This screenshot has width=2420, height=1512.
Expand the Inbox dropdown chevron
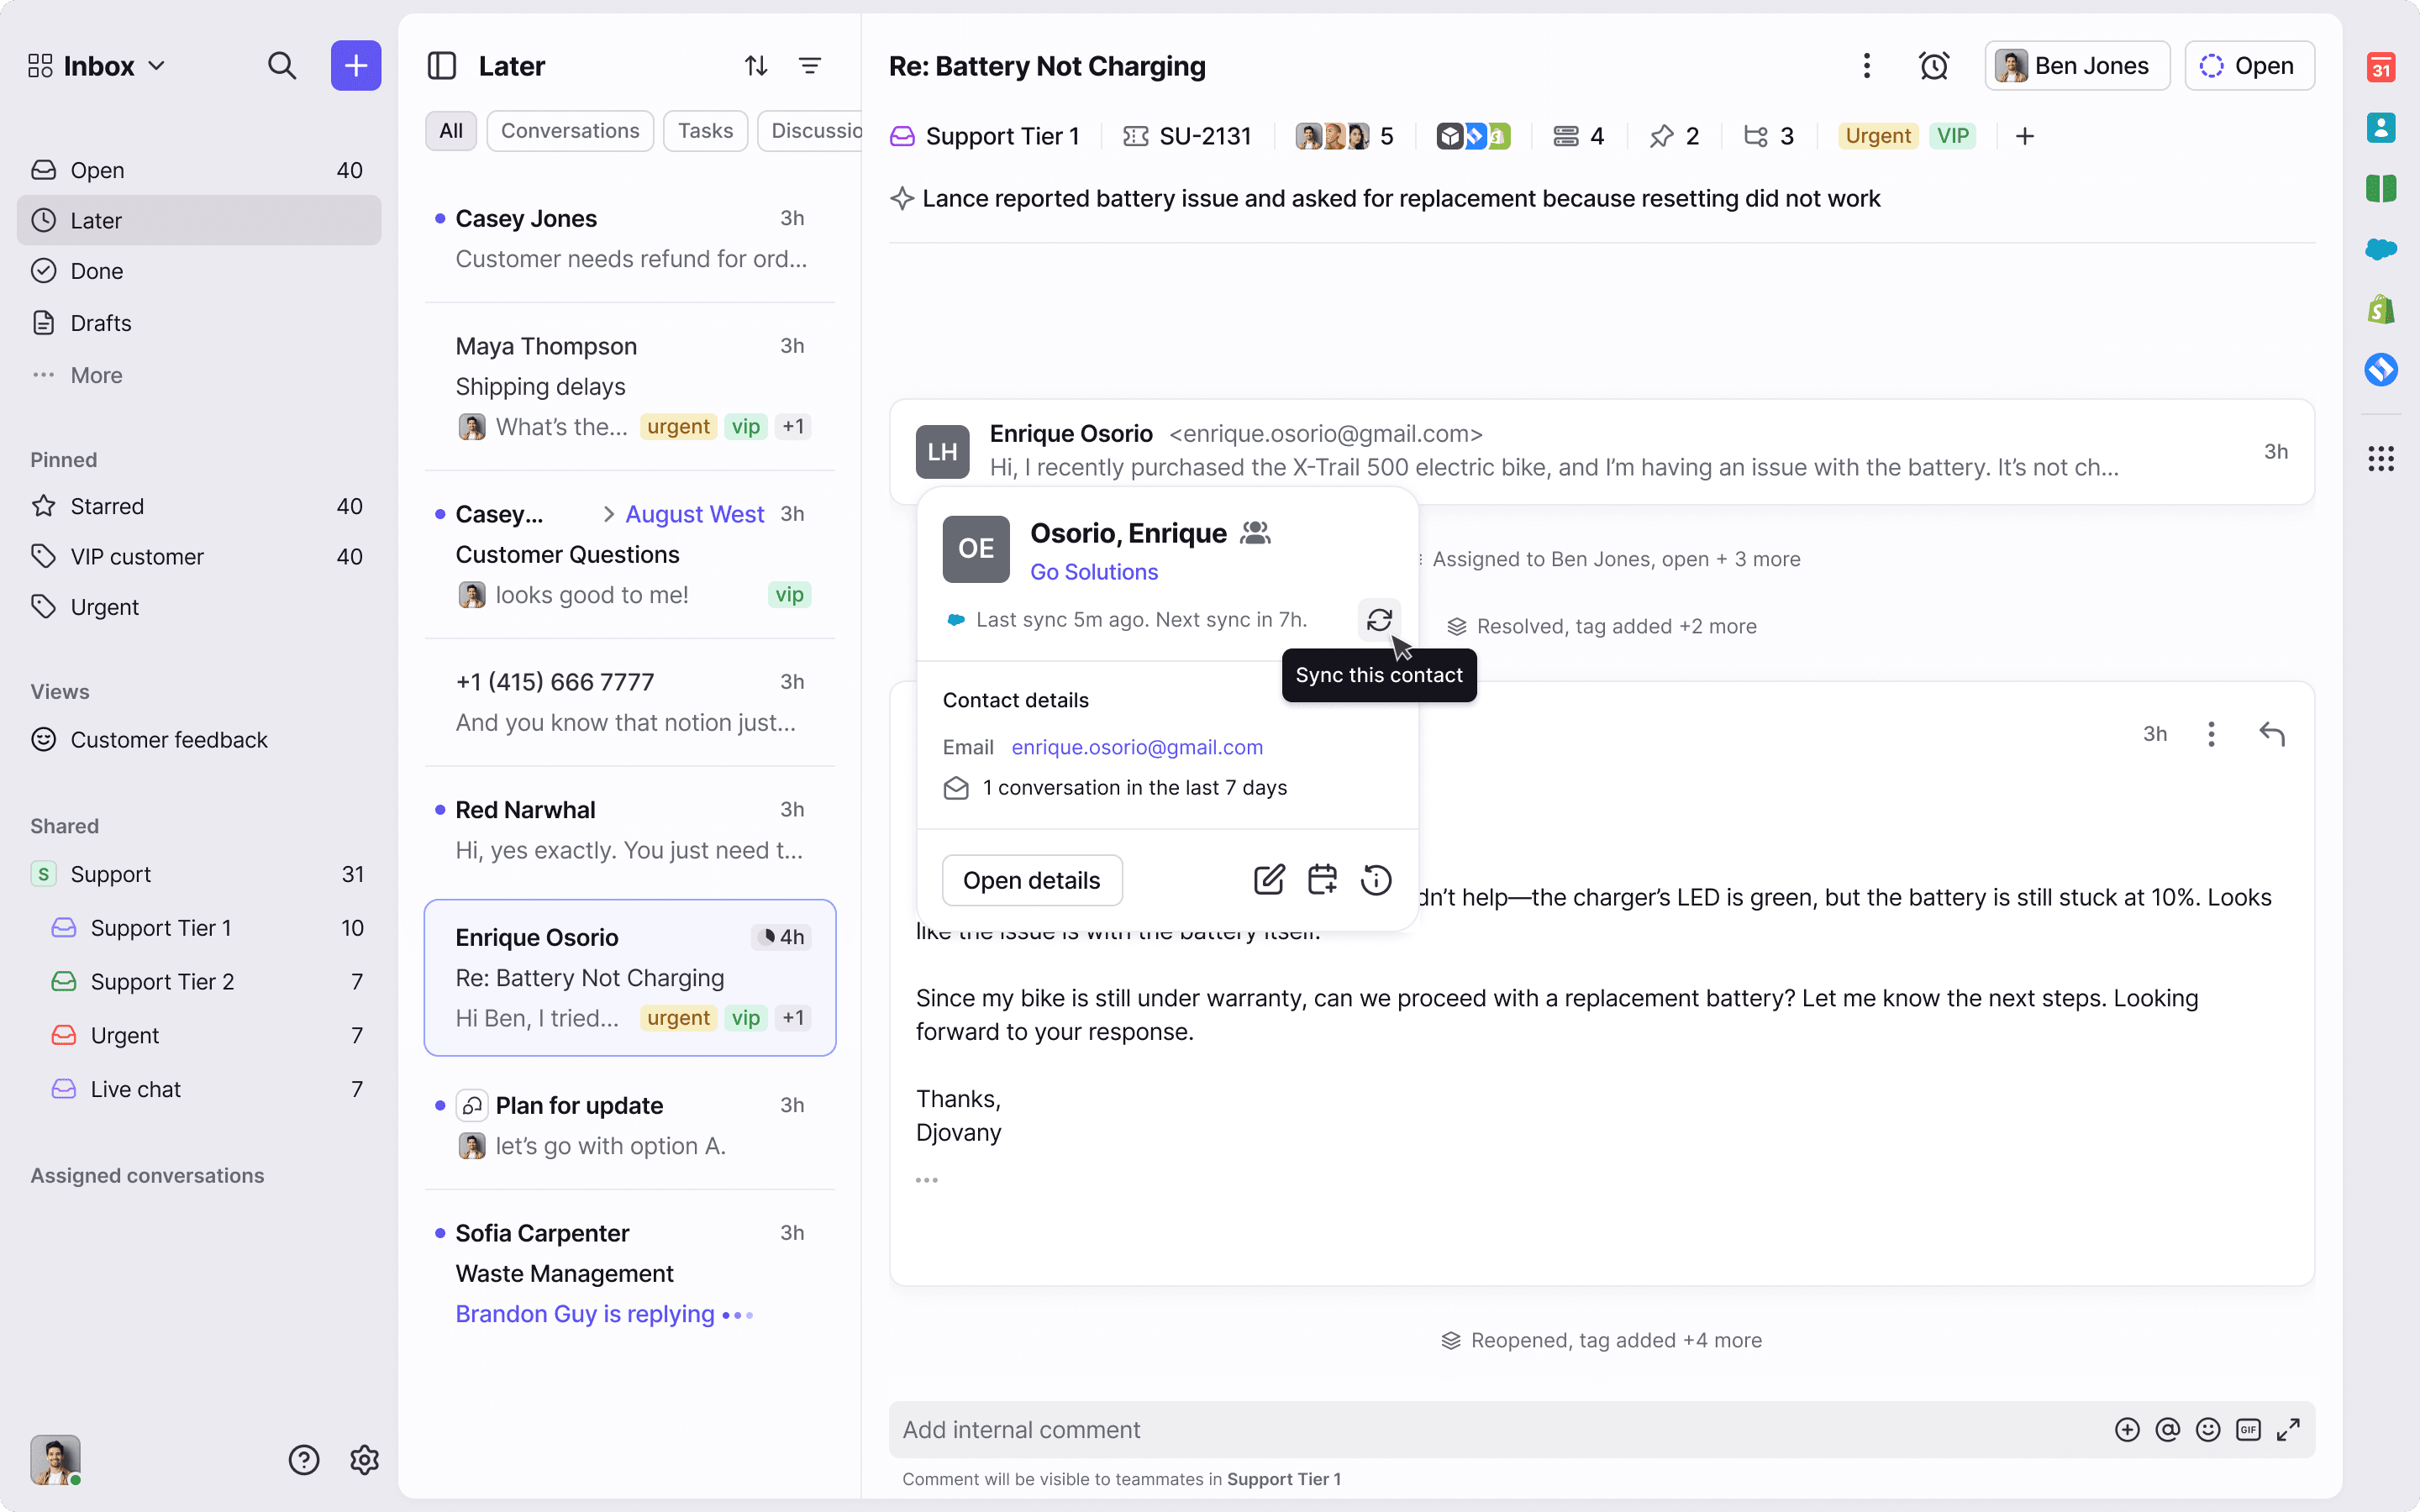pos(157,65)
